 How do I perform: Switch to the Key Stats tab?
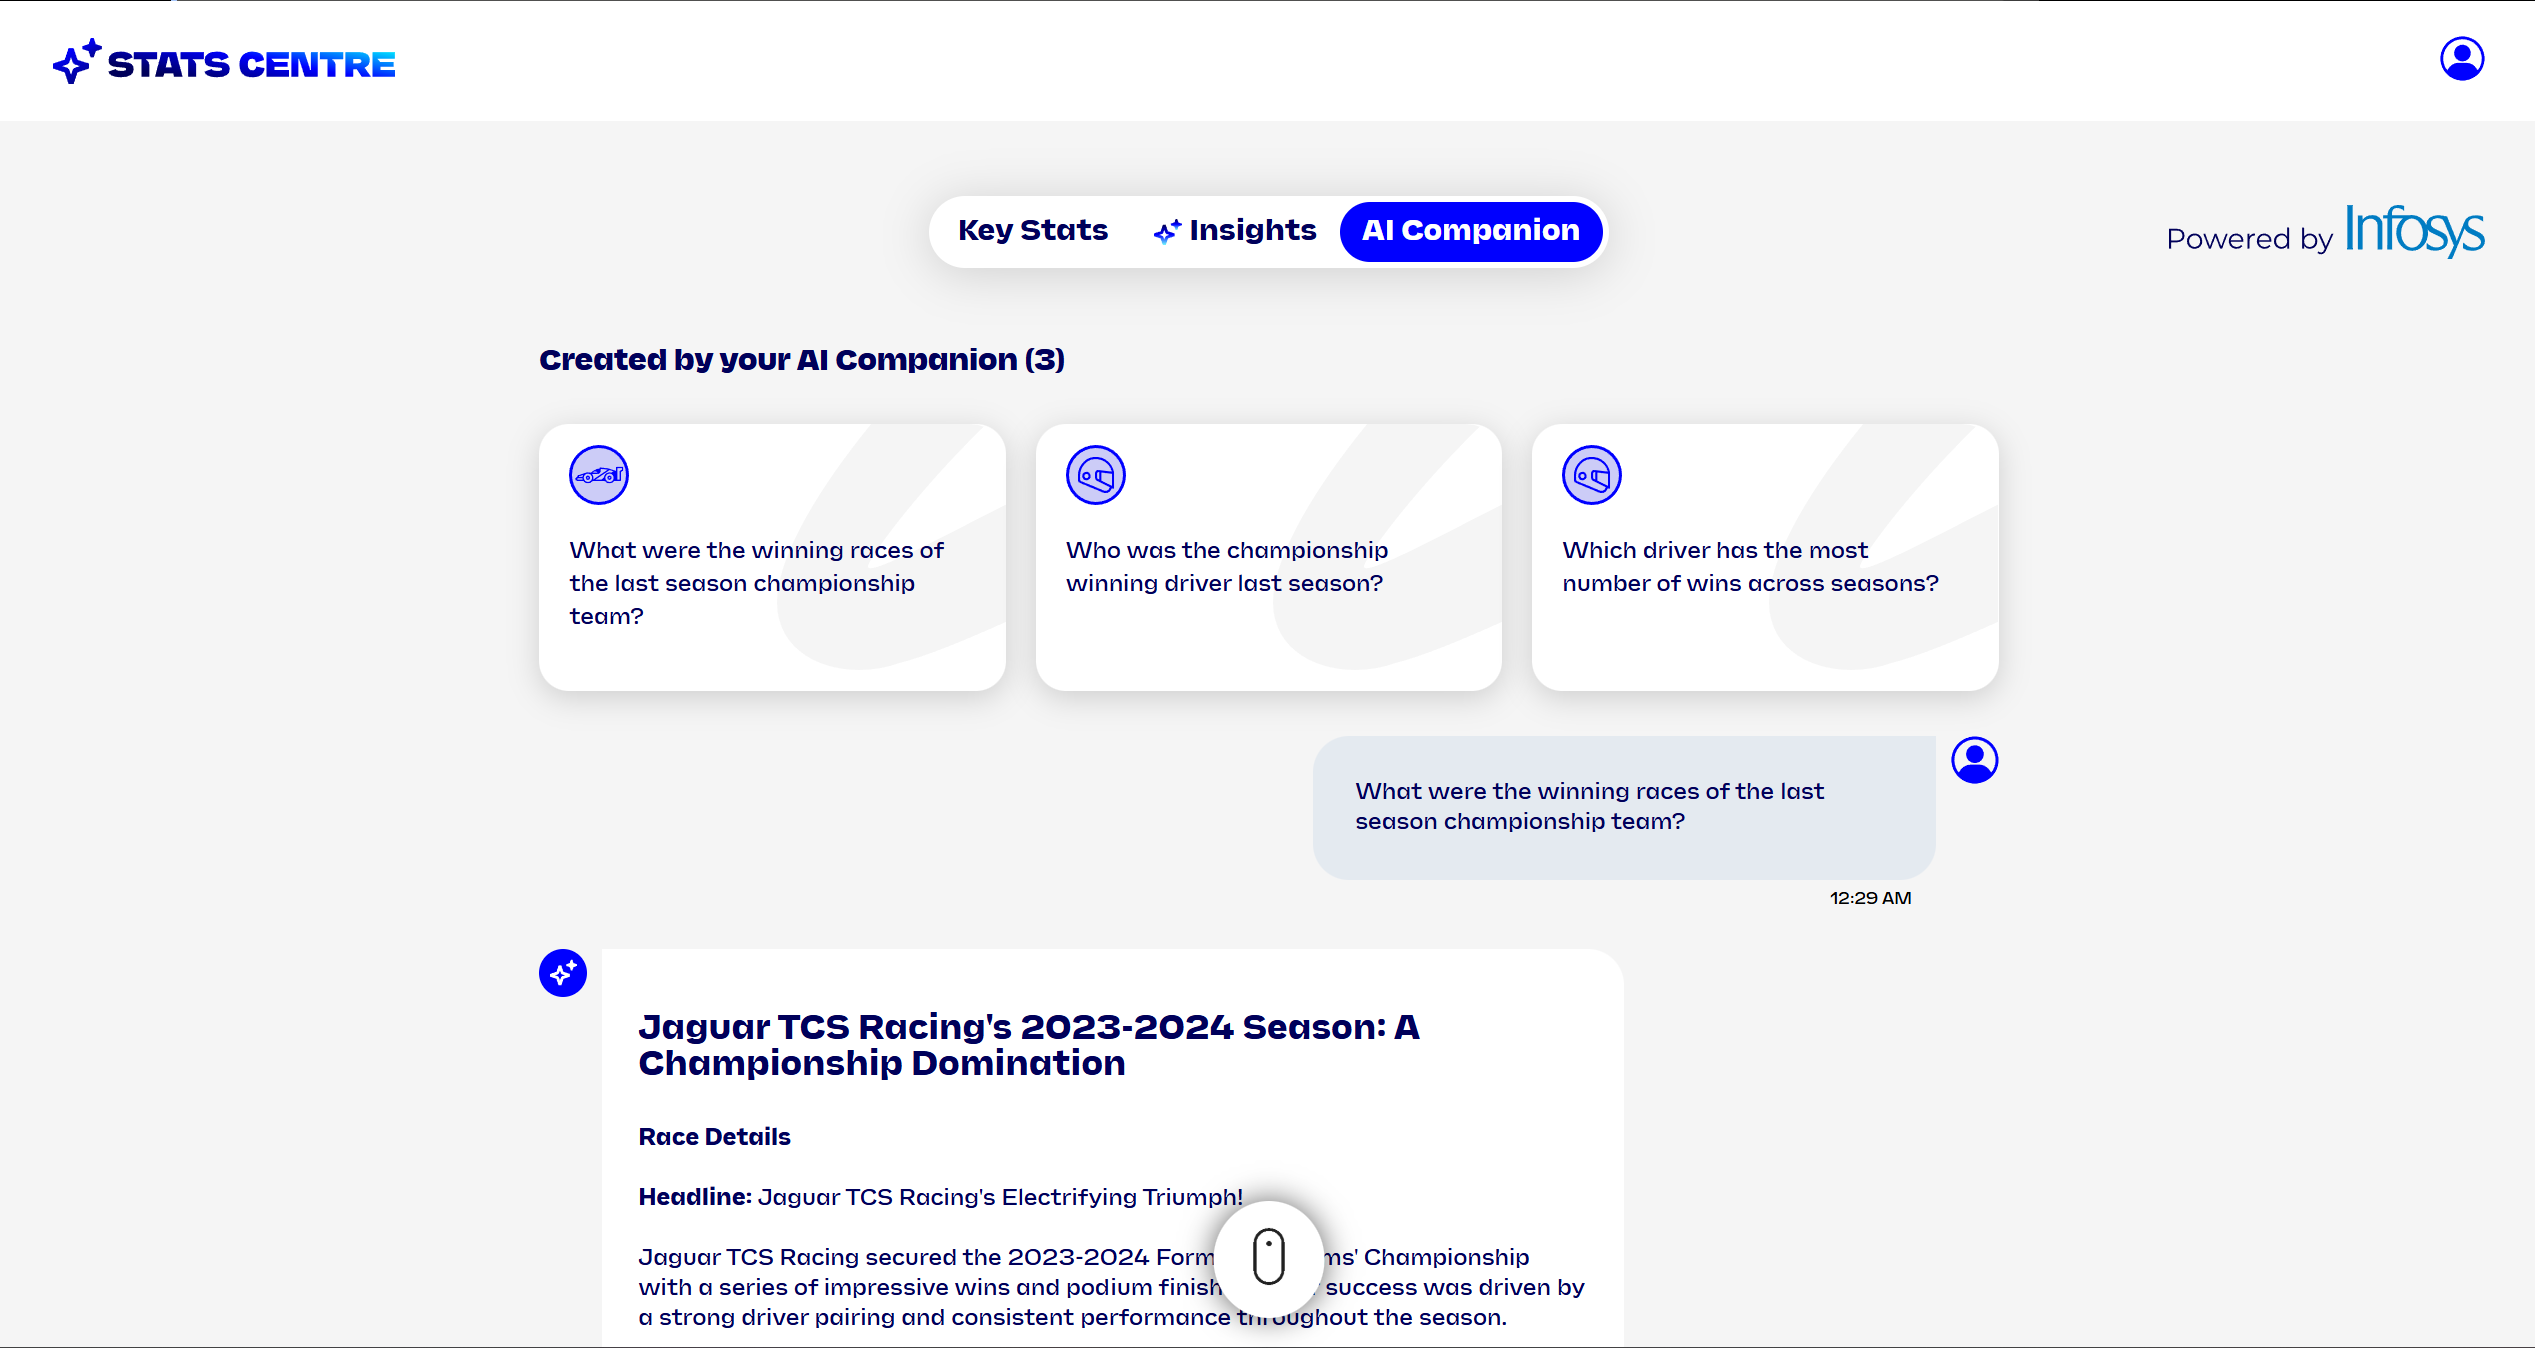pyautogui.click(x=1033, y=231)
